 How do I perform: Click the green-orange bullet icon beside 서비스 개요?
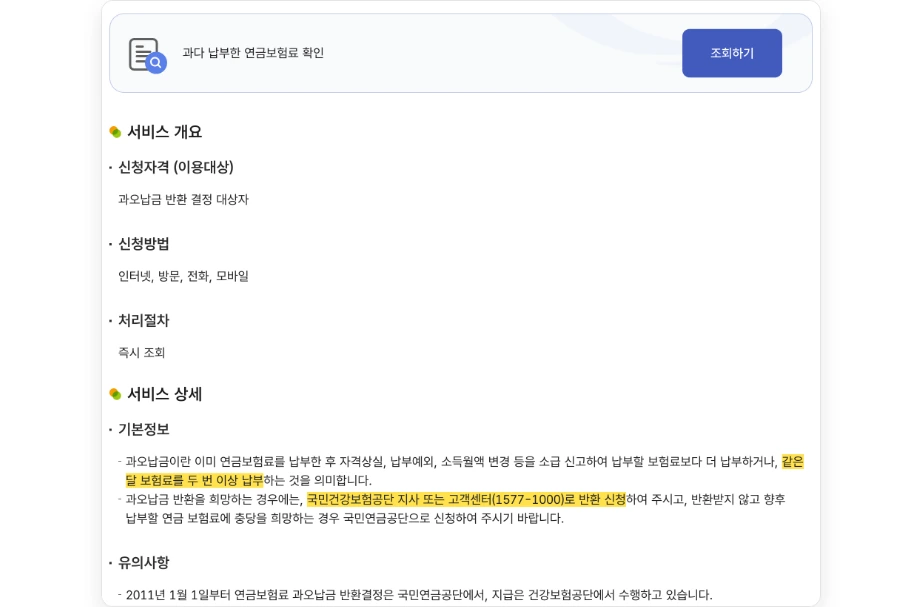click(x=115, y=132)
